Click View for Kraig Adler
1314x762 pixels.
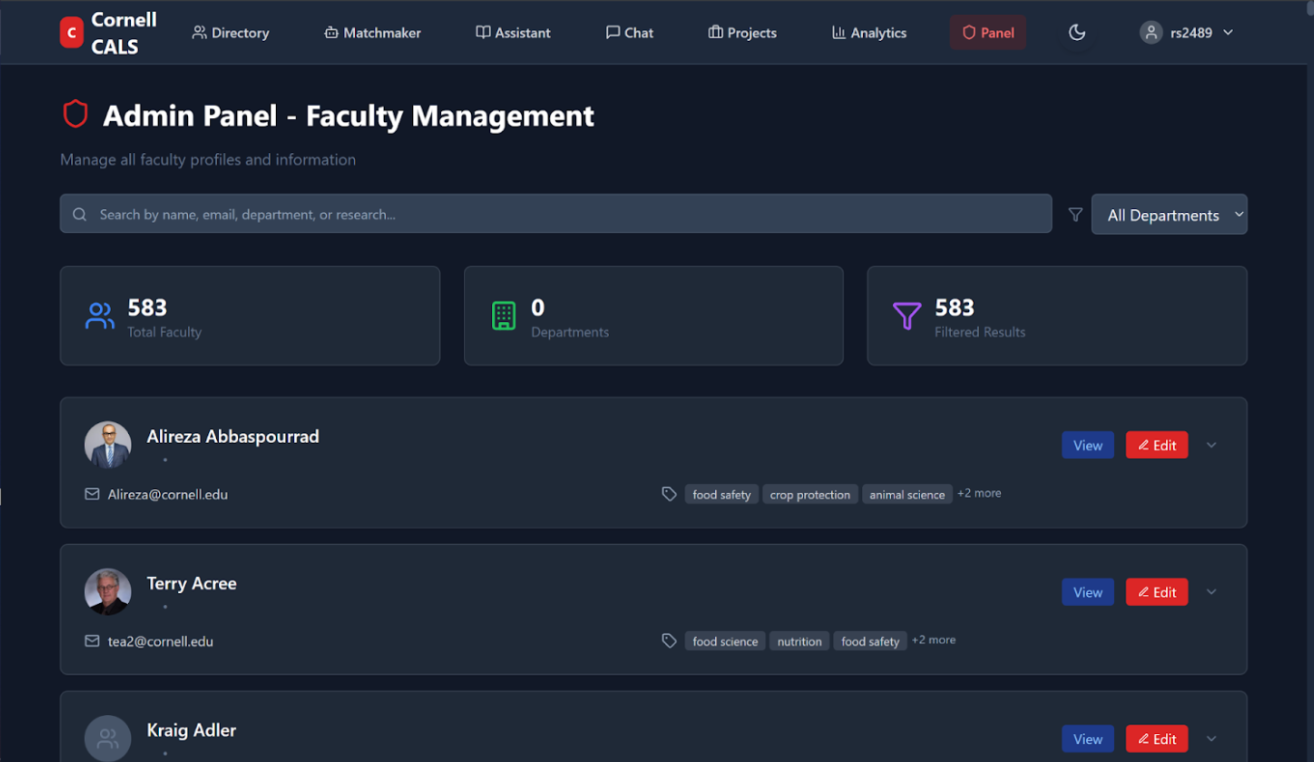(1087, 739)
